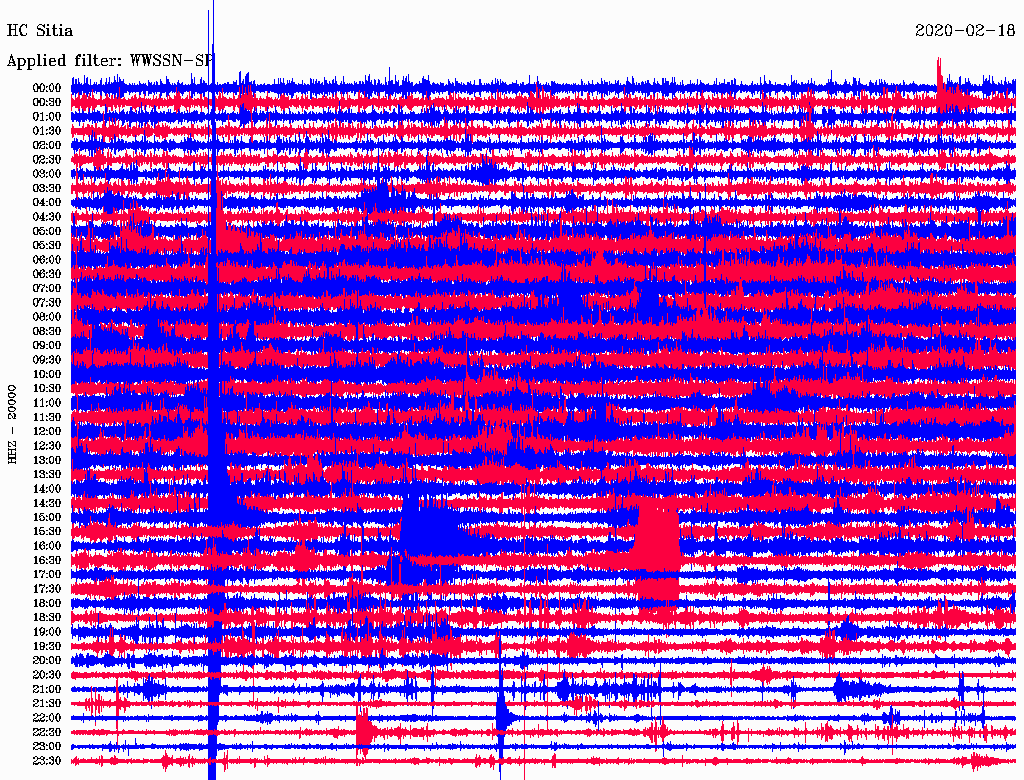Click the 17:30 time label
This screenshot has height=780, width=1024.
(47, 589)
